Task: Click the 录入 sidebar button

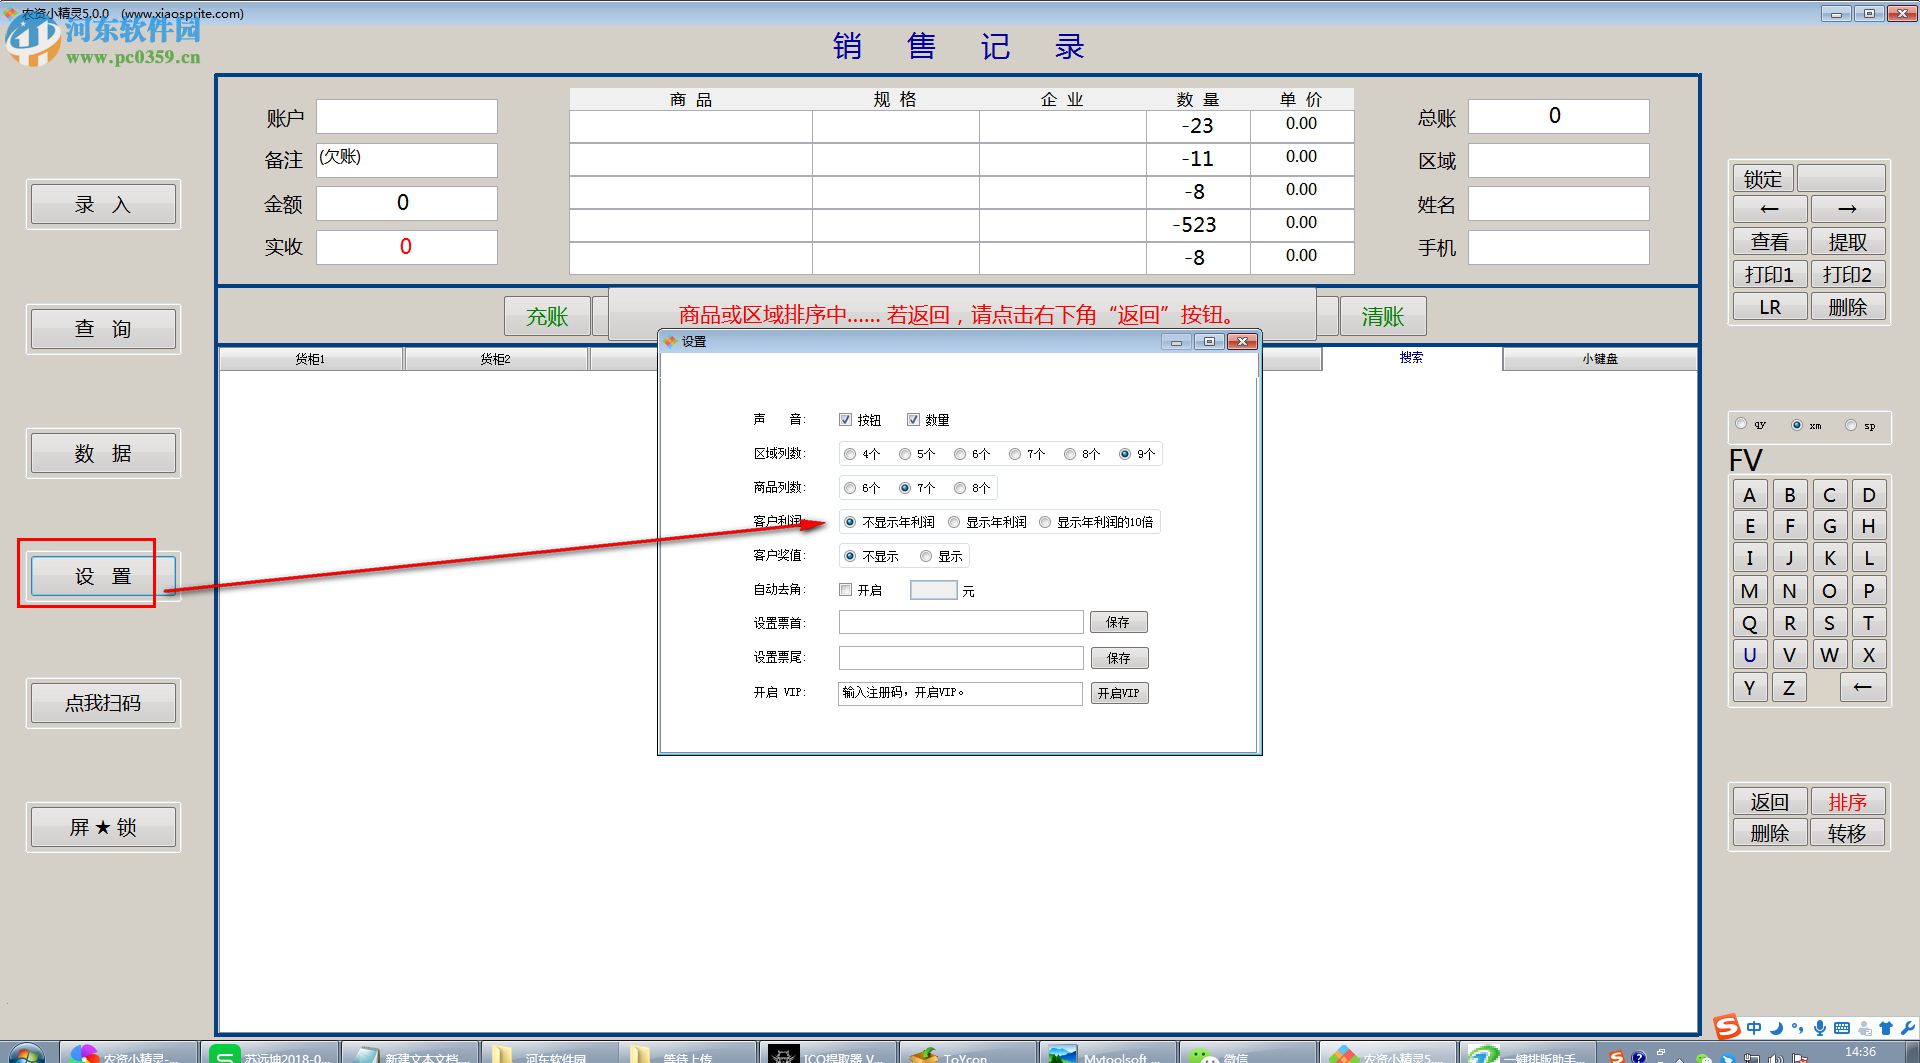Action: point(103,205)
